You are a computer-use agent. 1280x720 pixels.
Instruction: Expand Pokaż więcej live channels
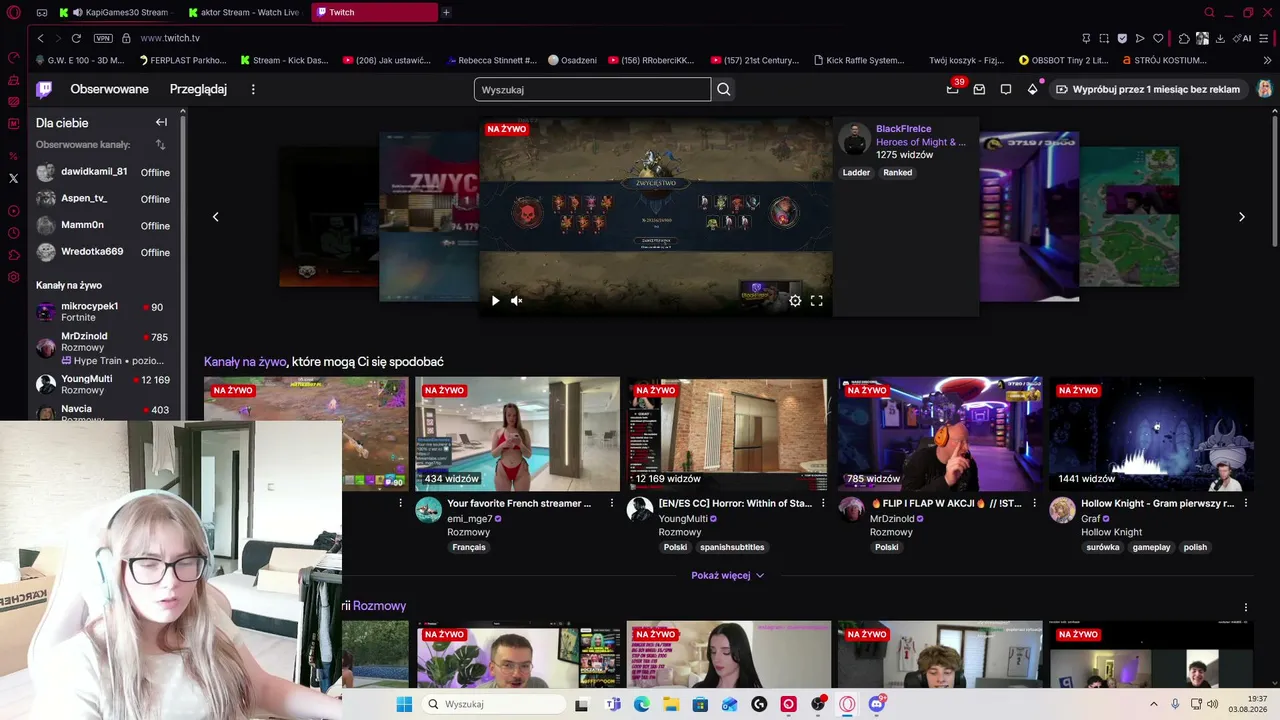pyautogui.click(x=728, y=575)
